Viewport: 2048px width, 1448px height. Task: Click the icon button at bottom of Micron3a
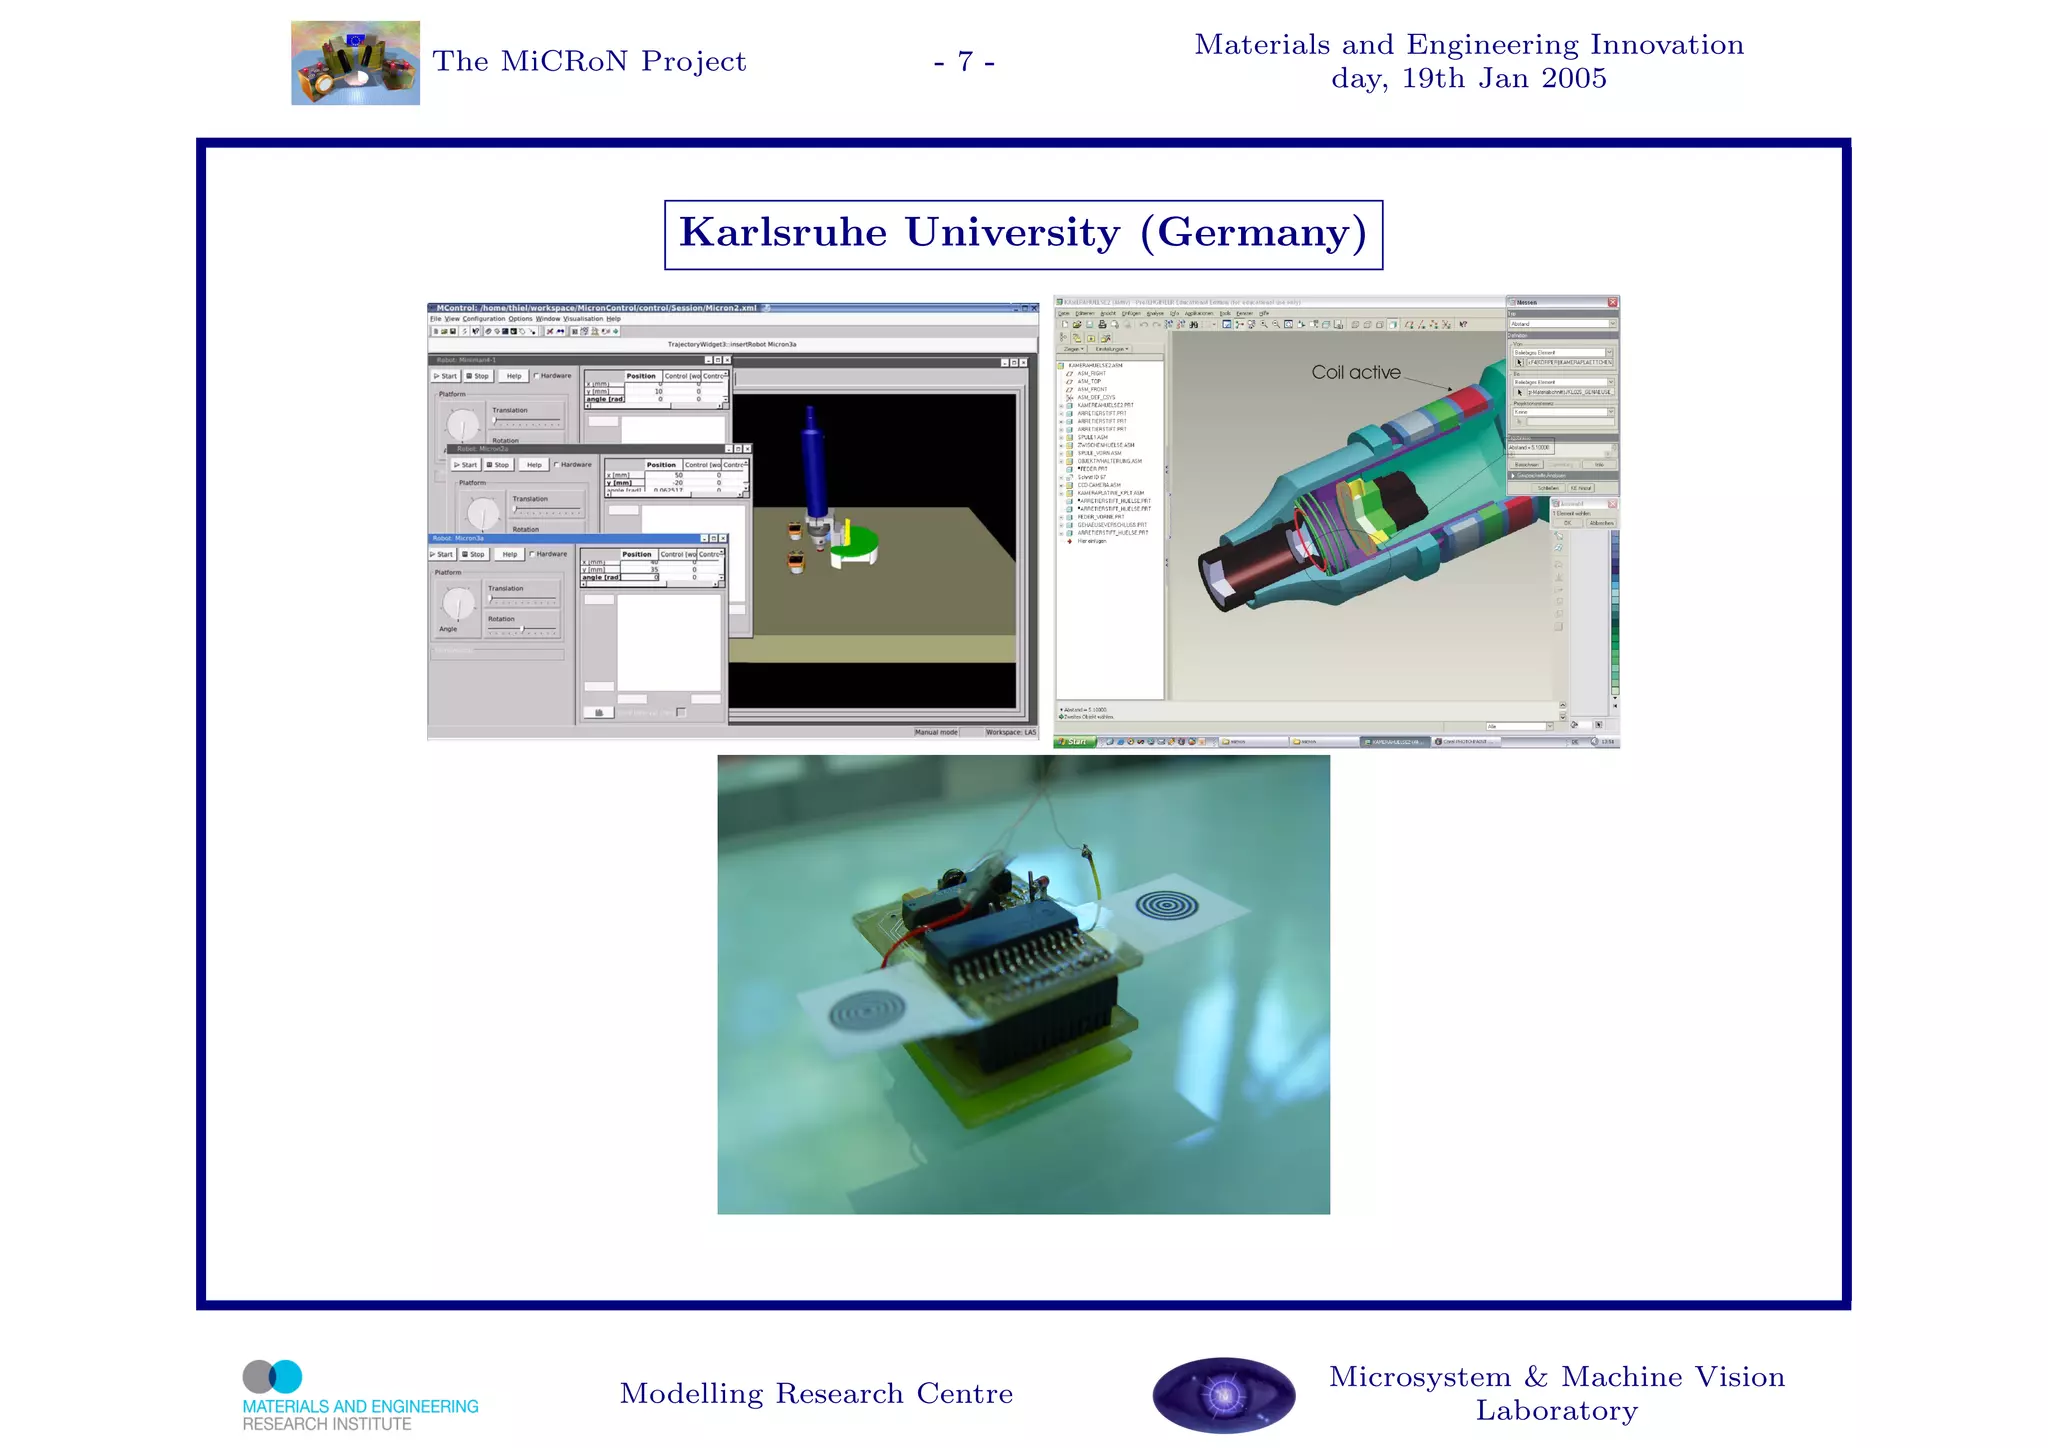(x=598, y=712)
